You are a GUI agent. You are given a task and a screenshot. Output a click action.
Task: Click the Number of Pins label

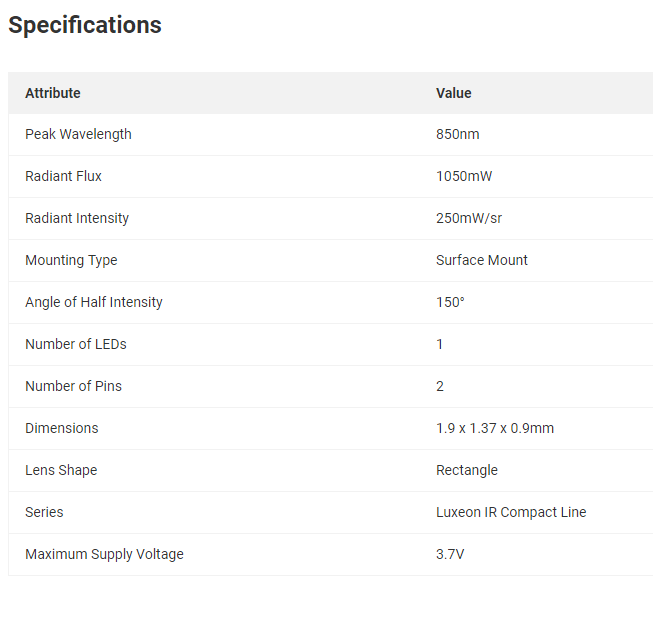(x=73, y=386)
